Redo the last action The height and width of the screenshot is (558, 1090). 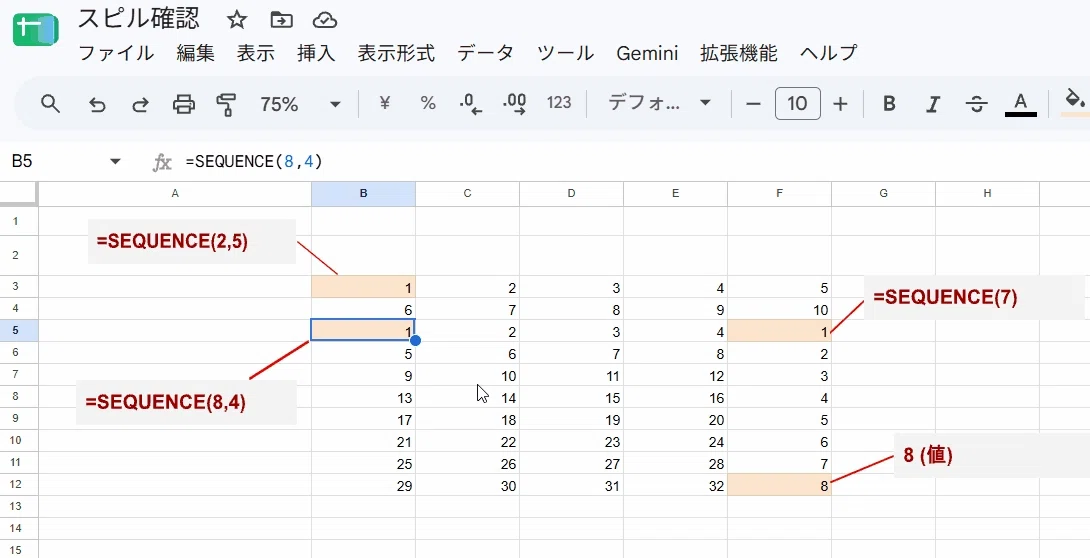(x=140, y=104)
